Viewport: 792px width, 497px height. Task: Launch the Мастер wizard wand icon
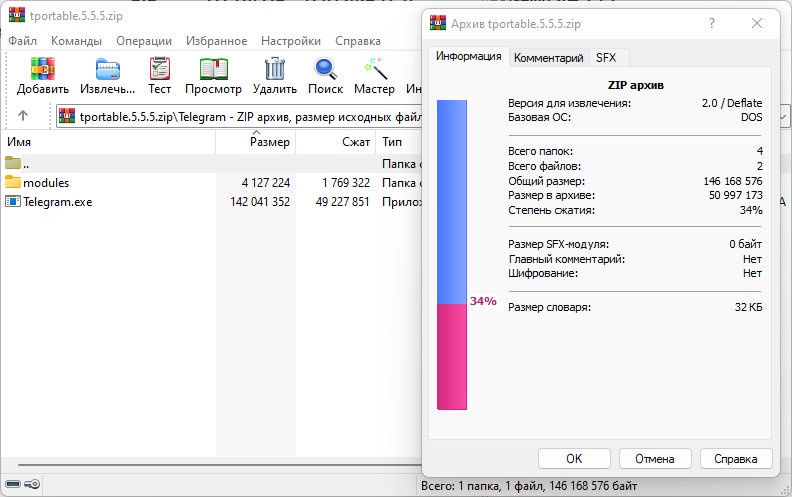(375, 69)
